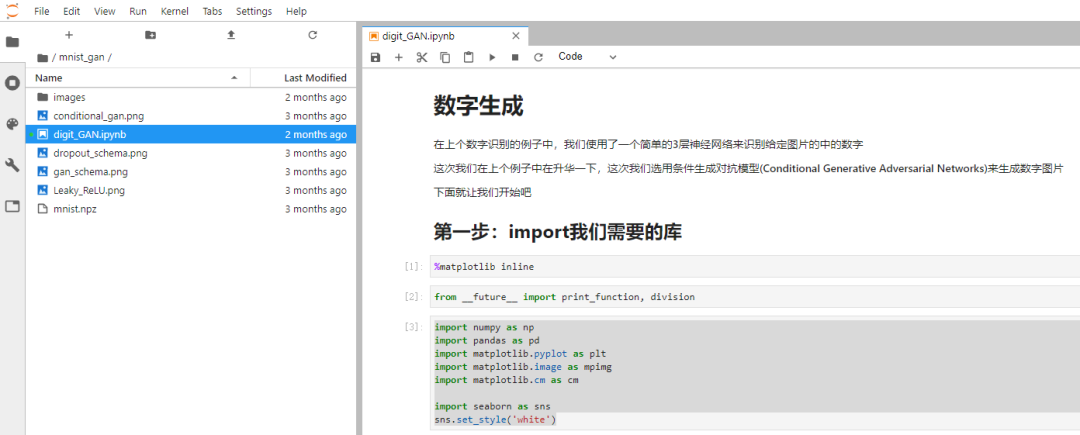Interrupt the kernel with the stop icon

coord(515,57)
